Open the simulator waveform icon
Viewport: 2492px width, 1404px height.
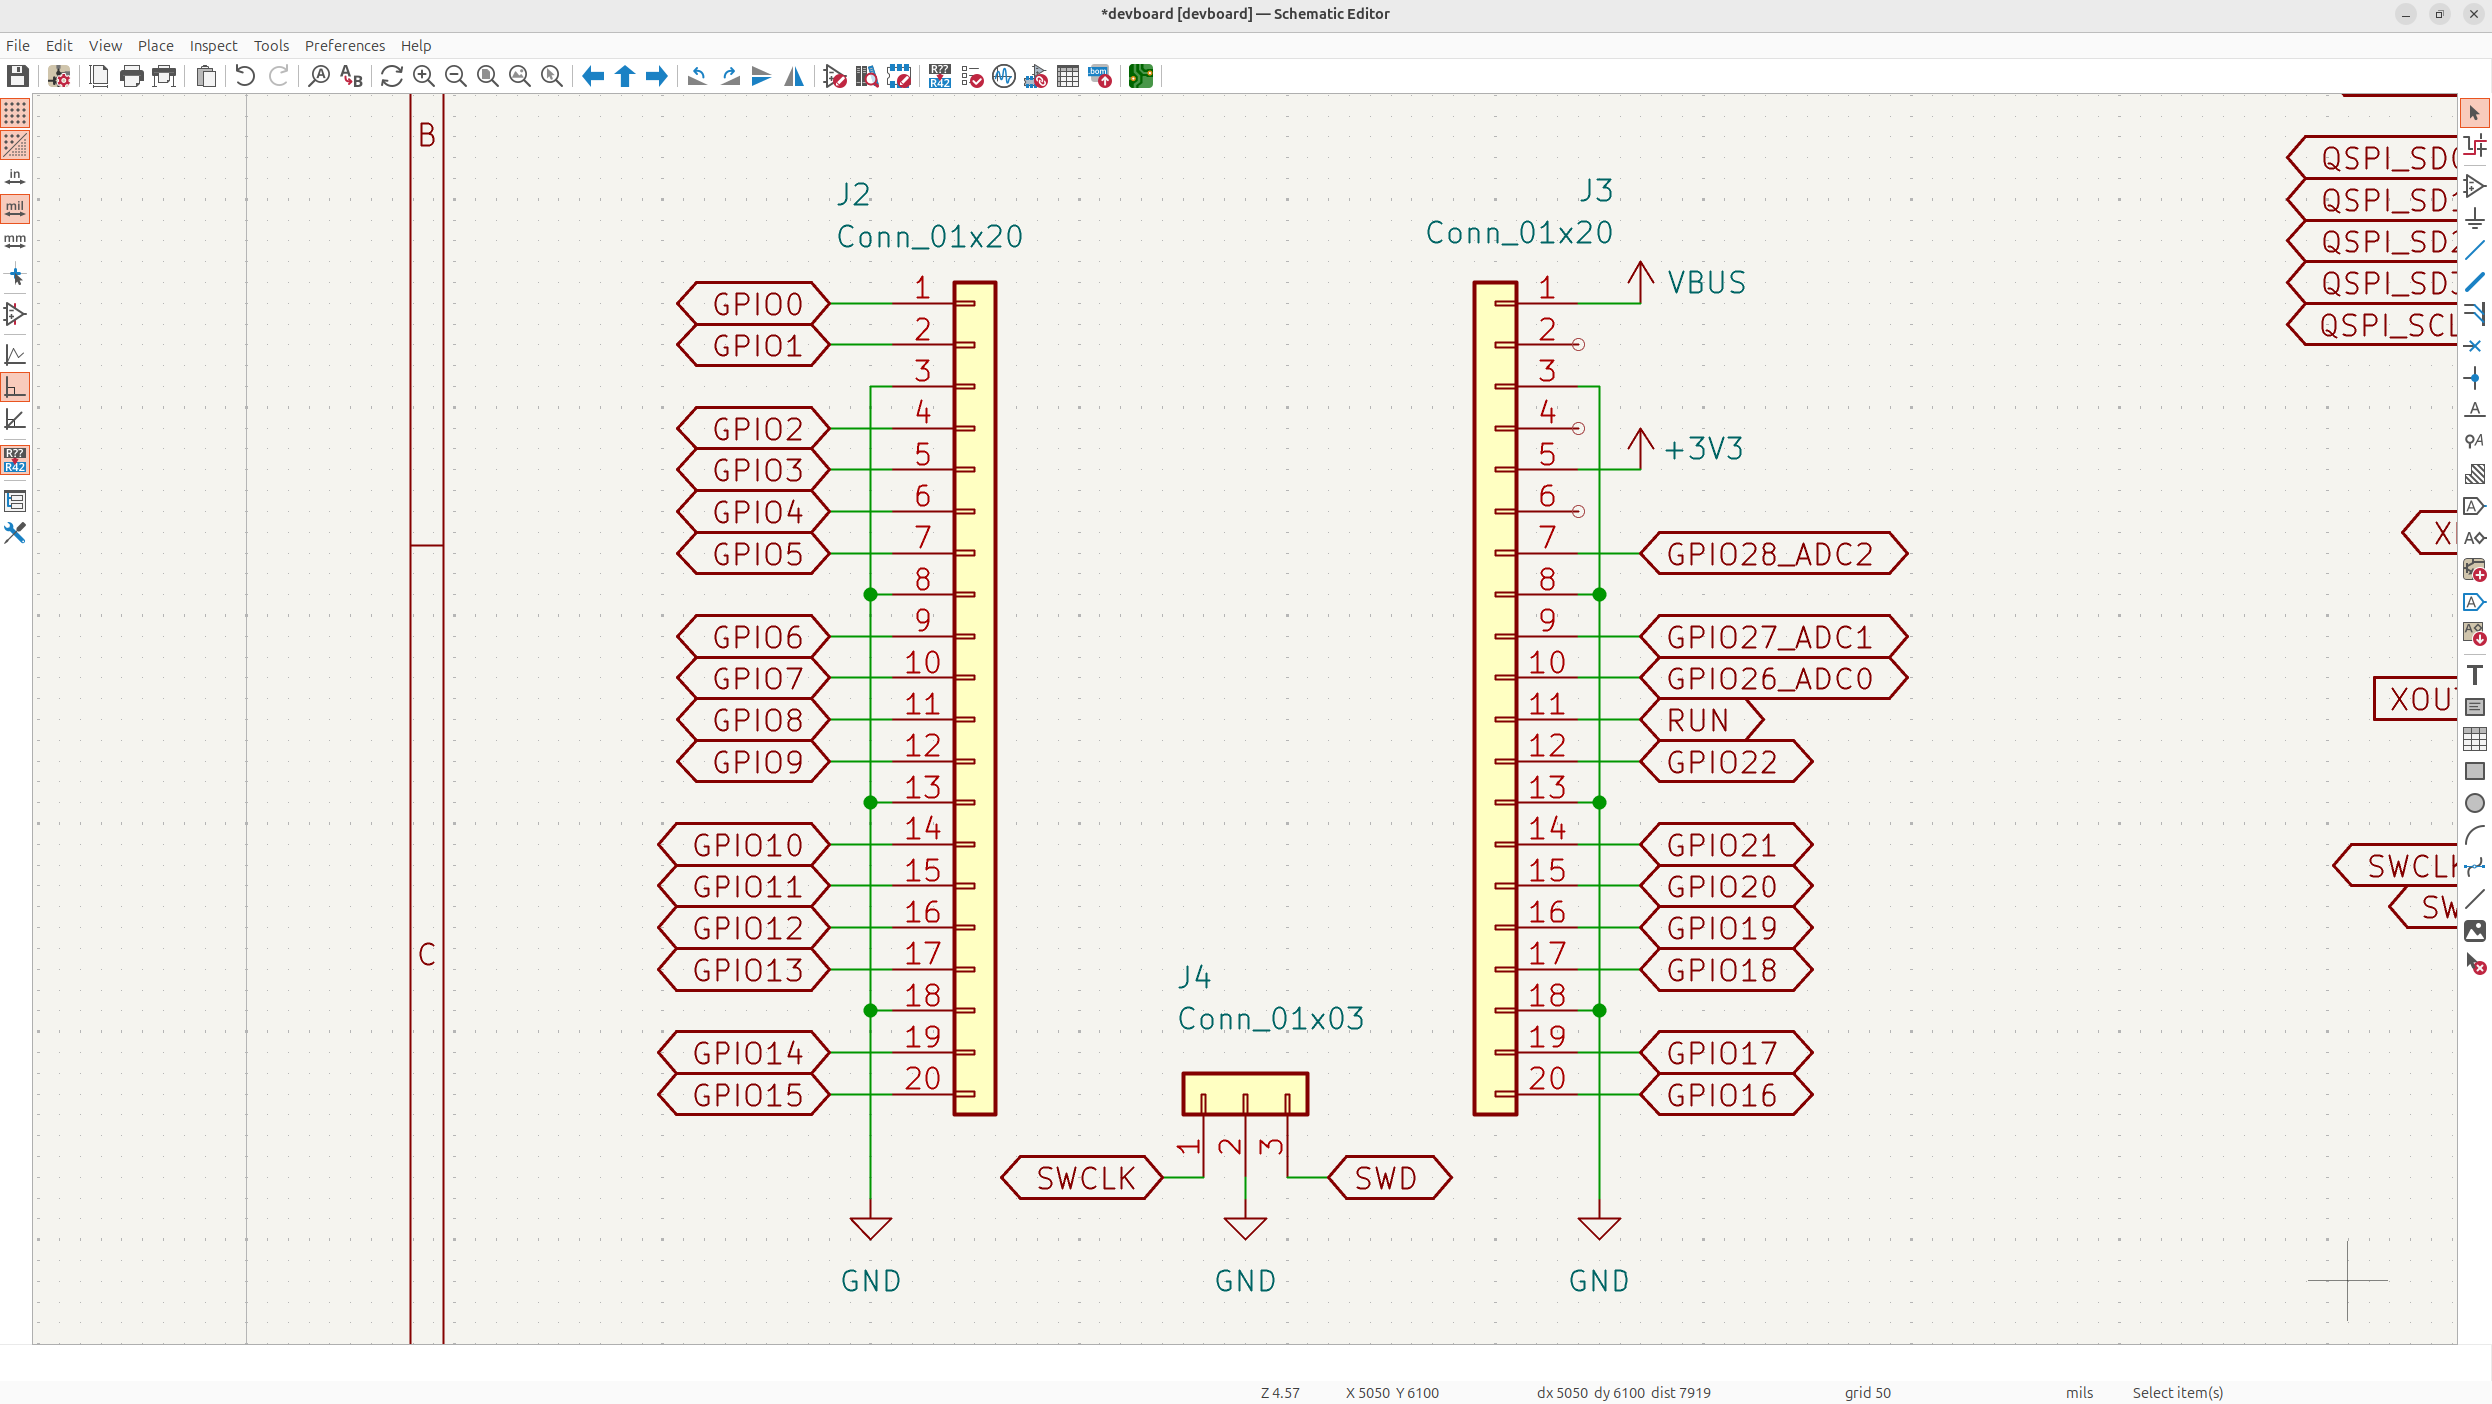click(1004, 76)
